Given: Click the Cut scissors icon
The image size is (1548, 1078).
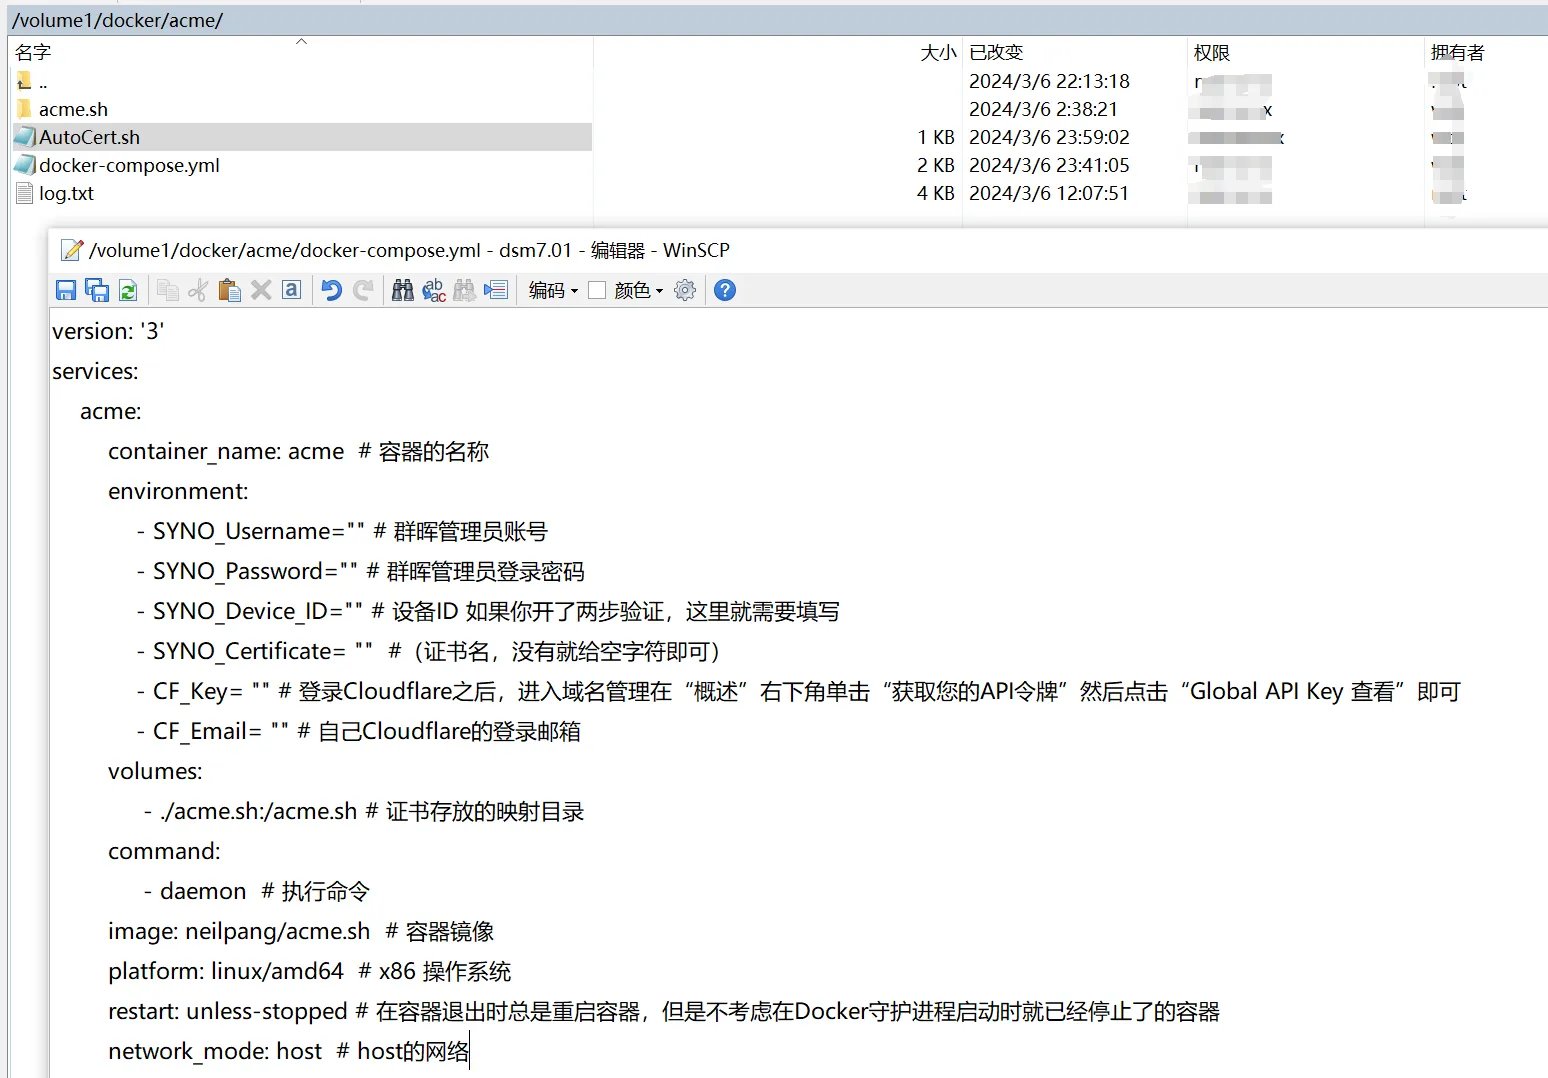Looking at the screenshot, I should tap(198, 290).
